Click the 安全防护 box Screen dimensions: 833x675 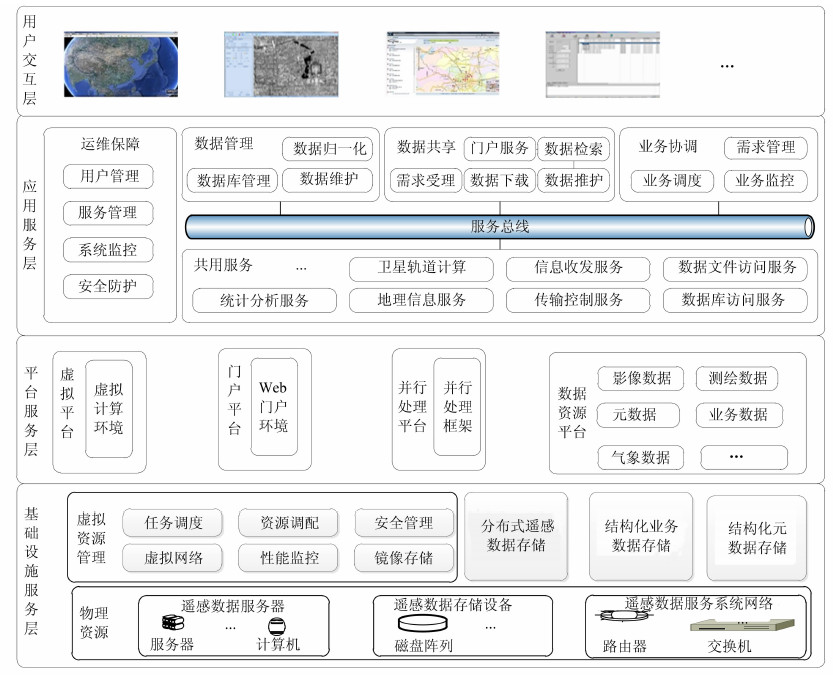click(x=108, y=287)
